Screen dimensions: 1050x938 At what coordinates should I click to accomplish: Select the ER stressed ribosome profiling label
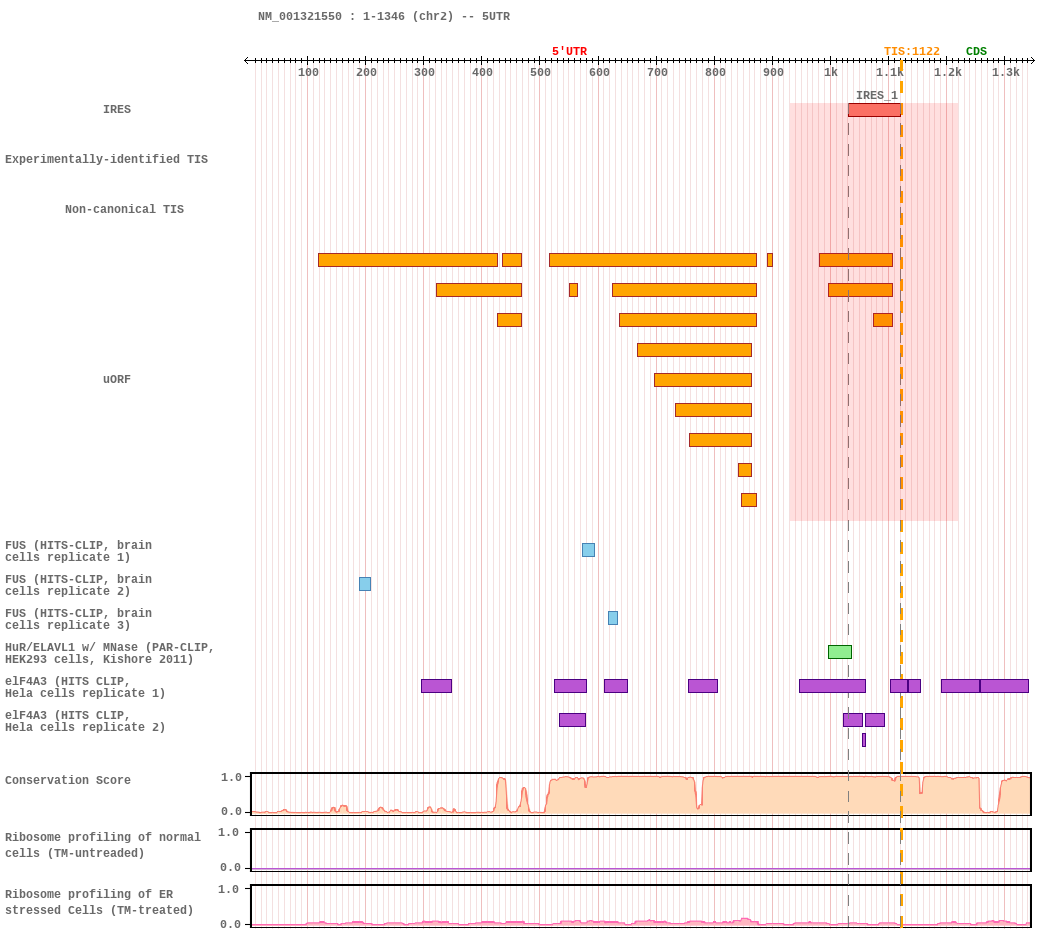[99, 903]
